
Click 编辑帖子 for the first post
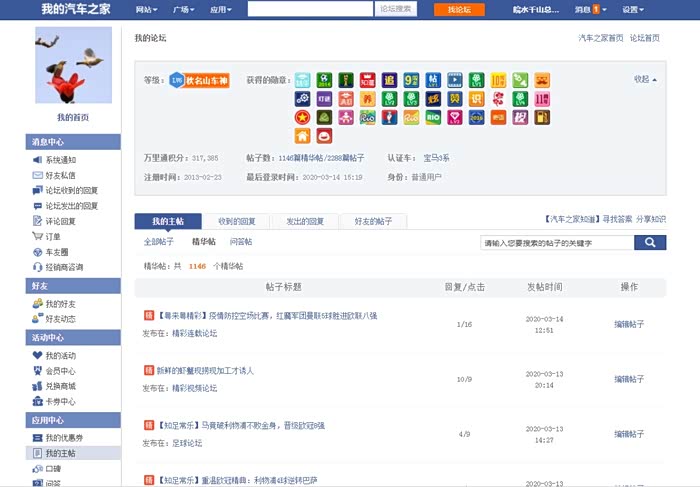[x=629, y=324]
